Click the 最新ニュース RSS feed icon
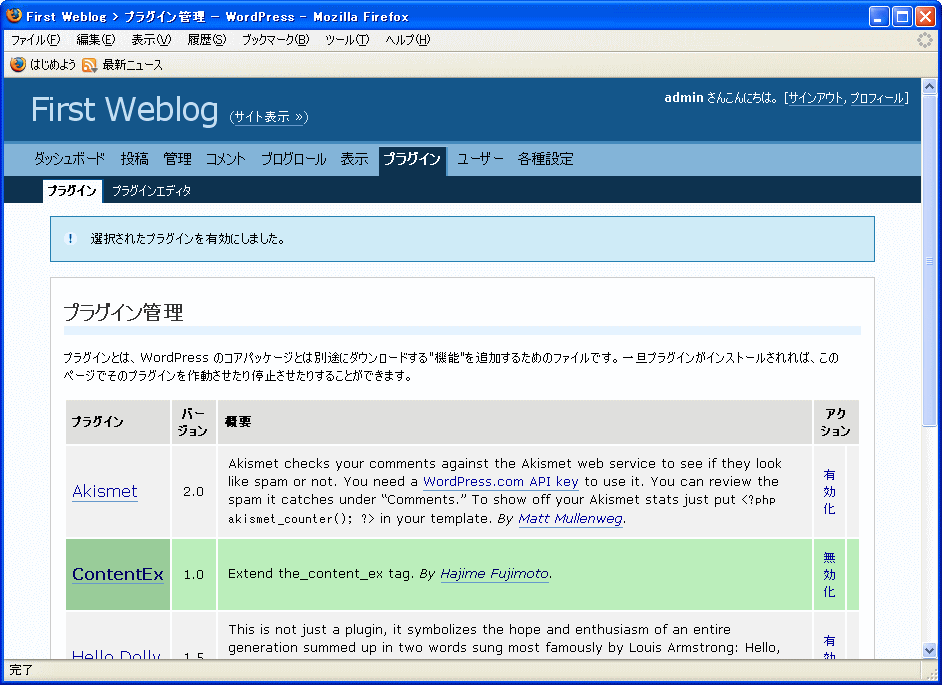The image size is (942, 685). (90, 65)
